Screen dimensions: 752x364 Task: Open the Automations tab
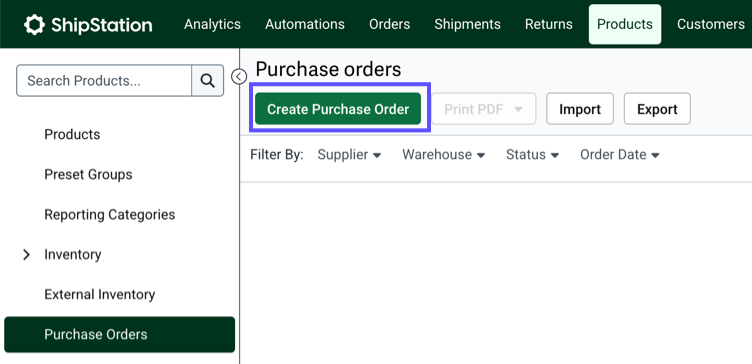pos(305,24)
